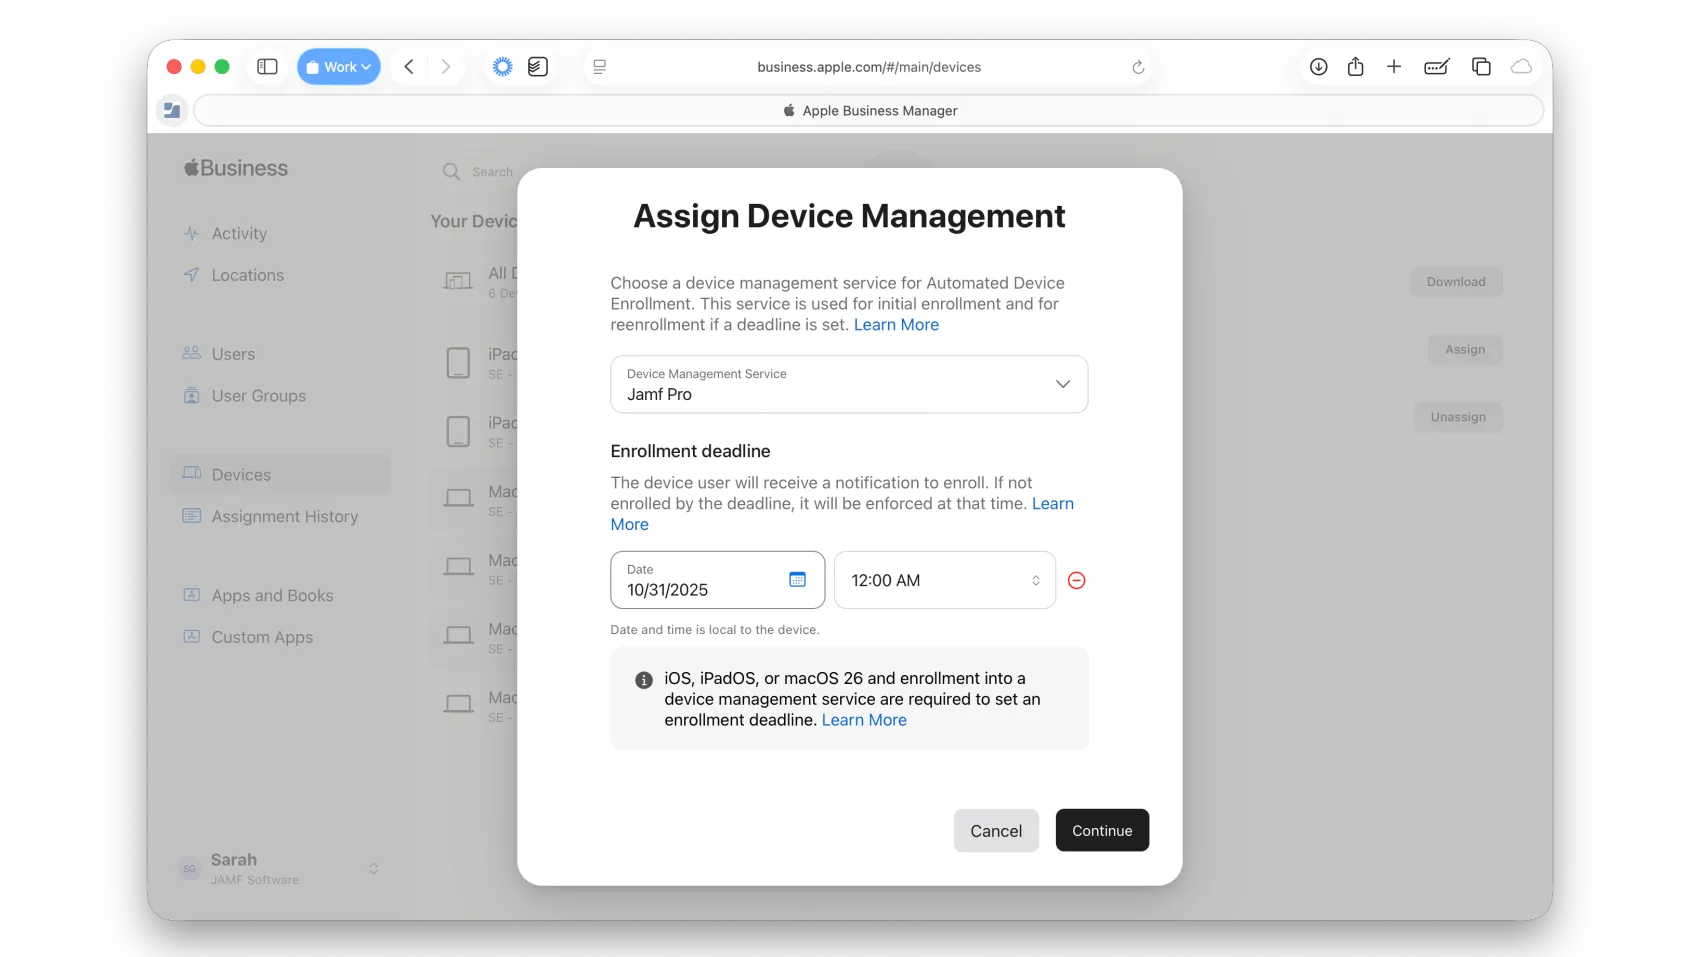Remove the enrollment deadline with the red minus
The height and width of the screenshot is (957, 1700).
tap(1076, 580)
